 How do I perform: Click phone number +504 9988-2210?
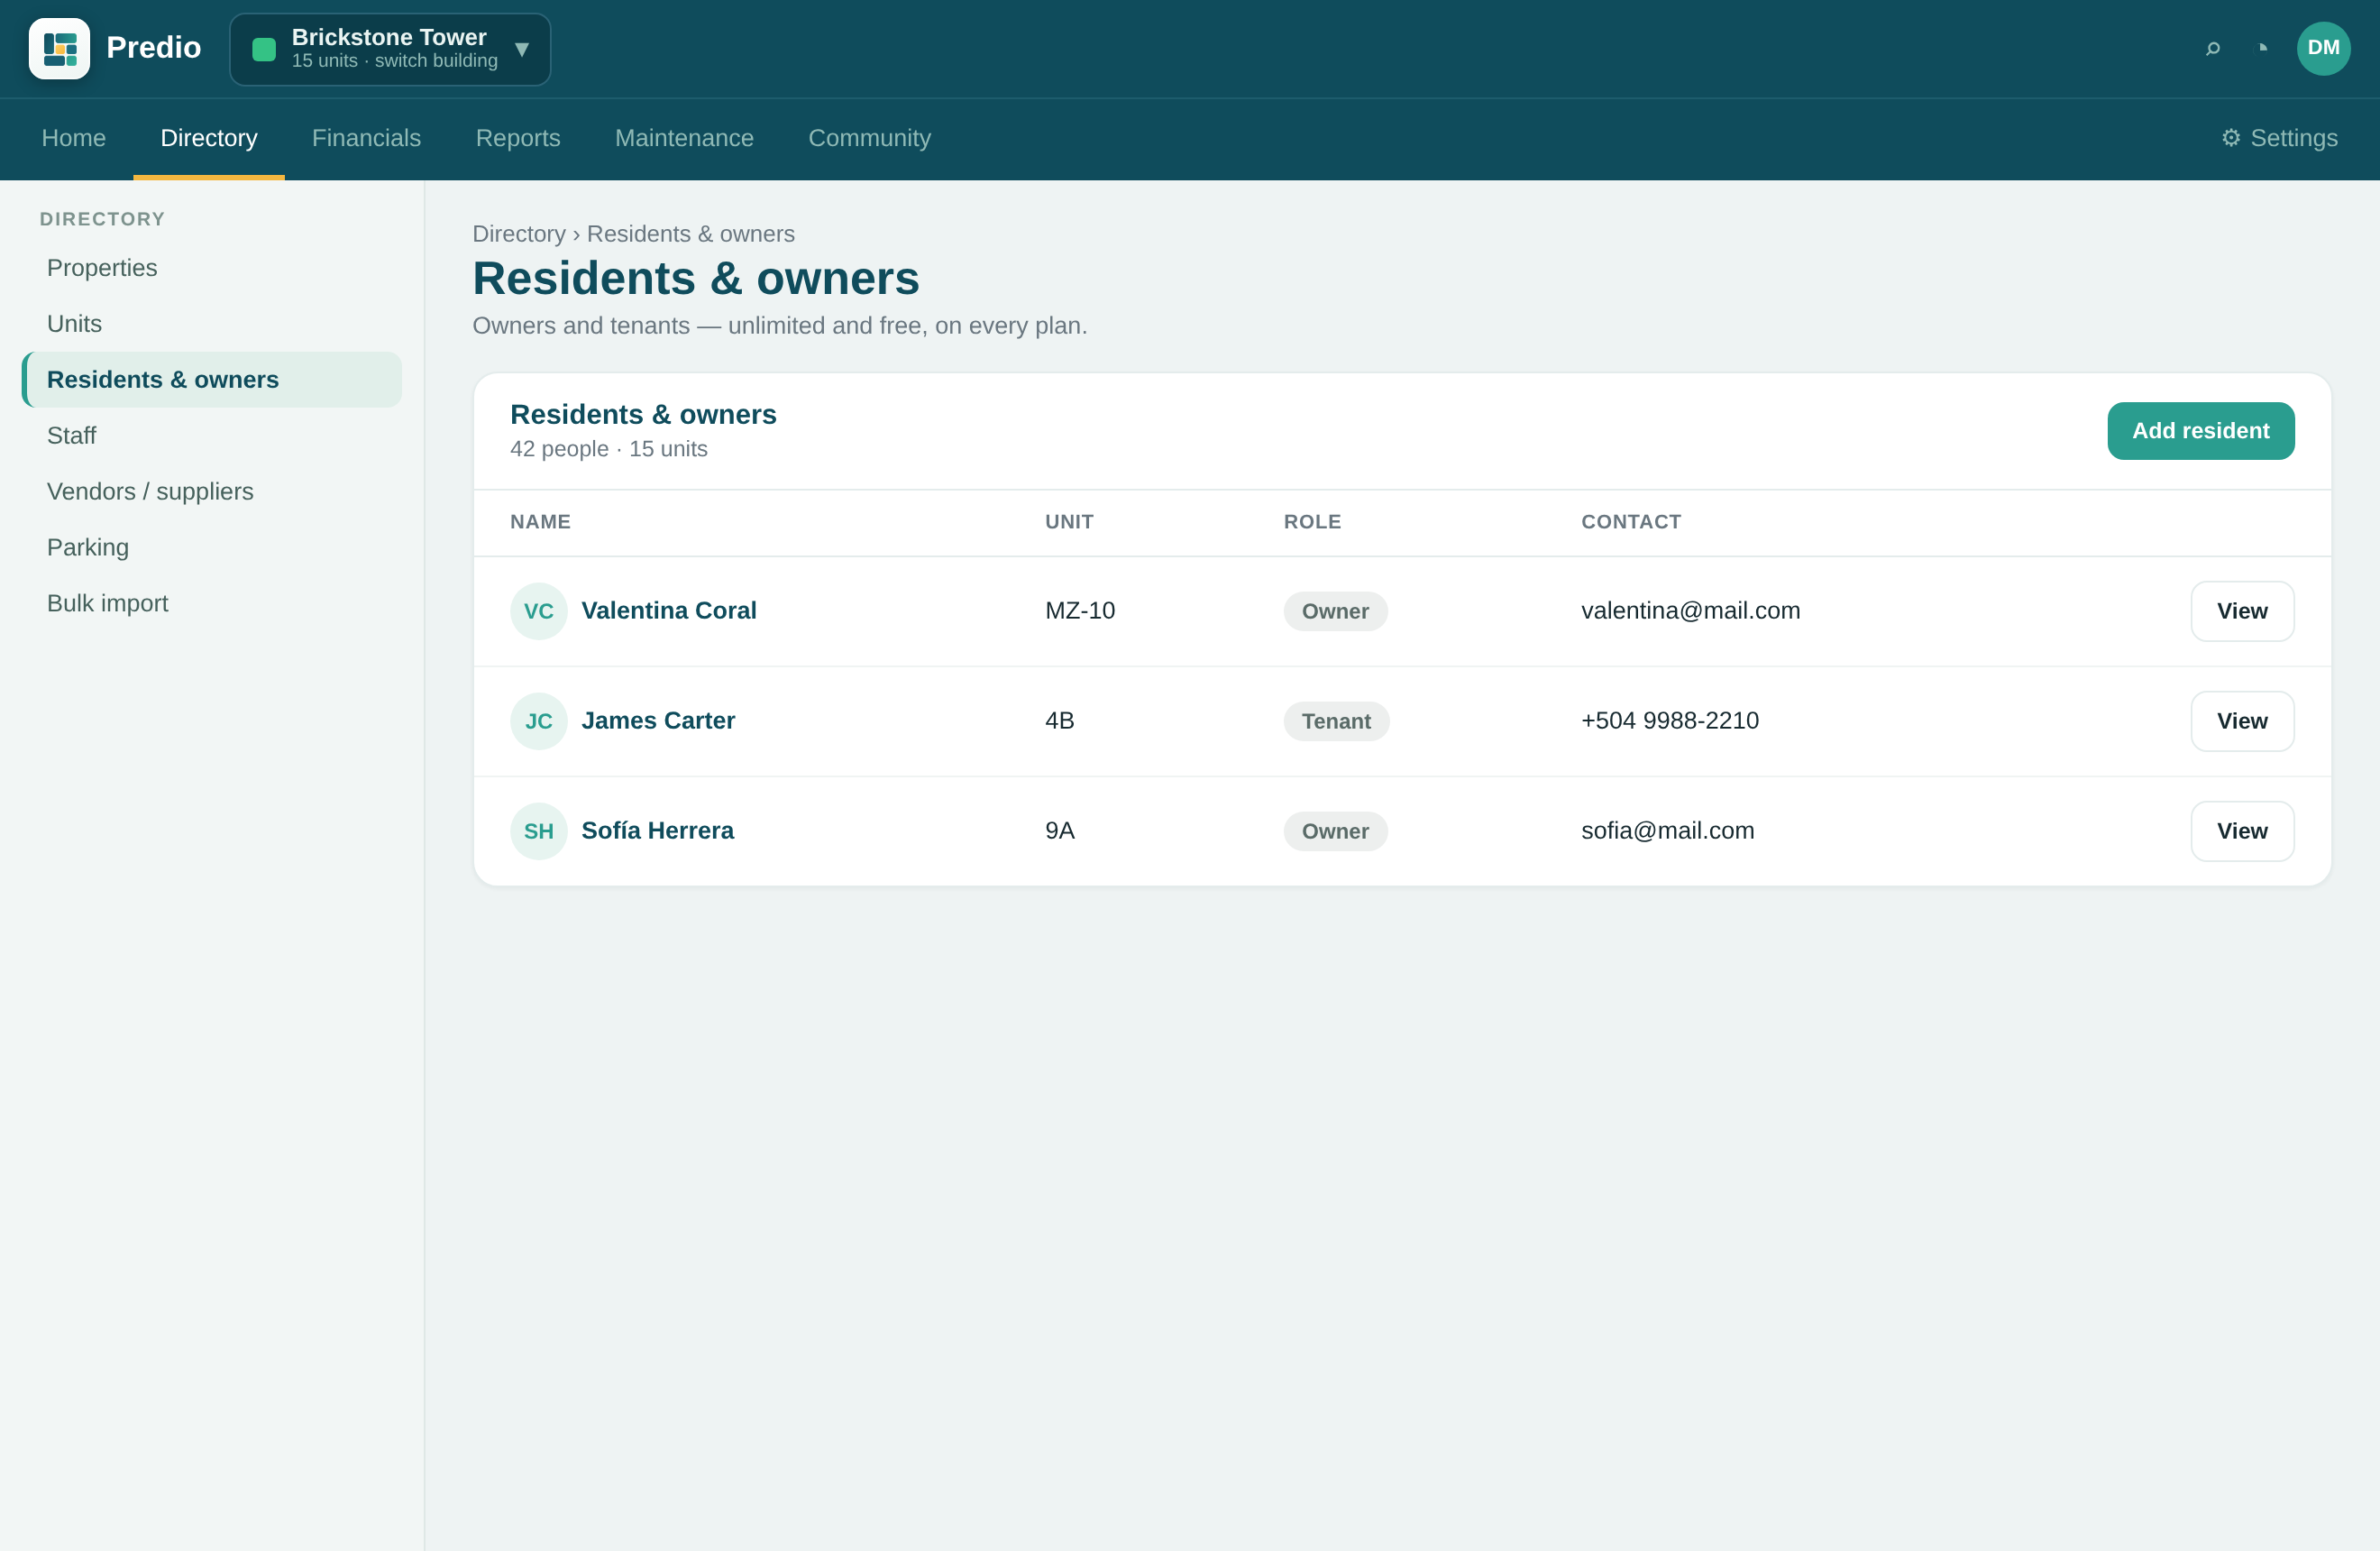(1670, 721)
